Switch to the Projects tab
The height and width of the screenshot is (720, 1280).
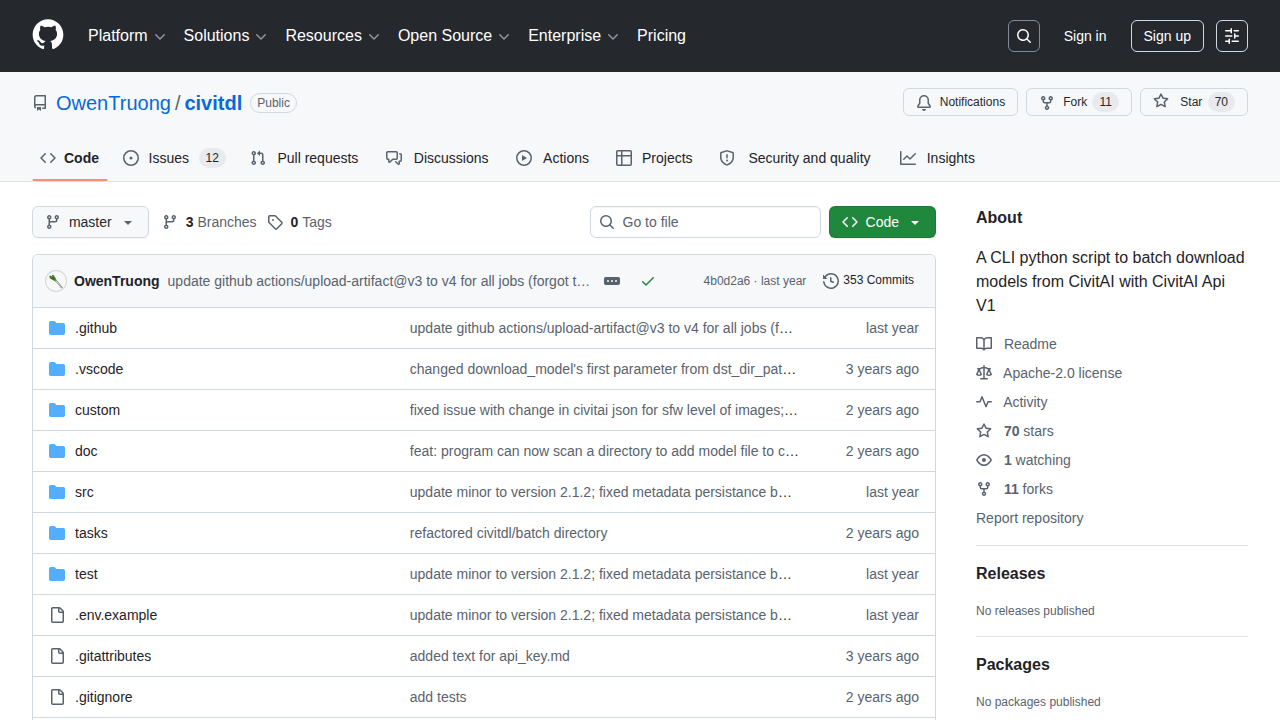point(654,158)
